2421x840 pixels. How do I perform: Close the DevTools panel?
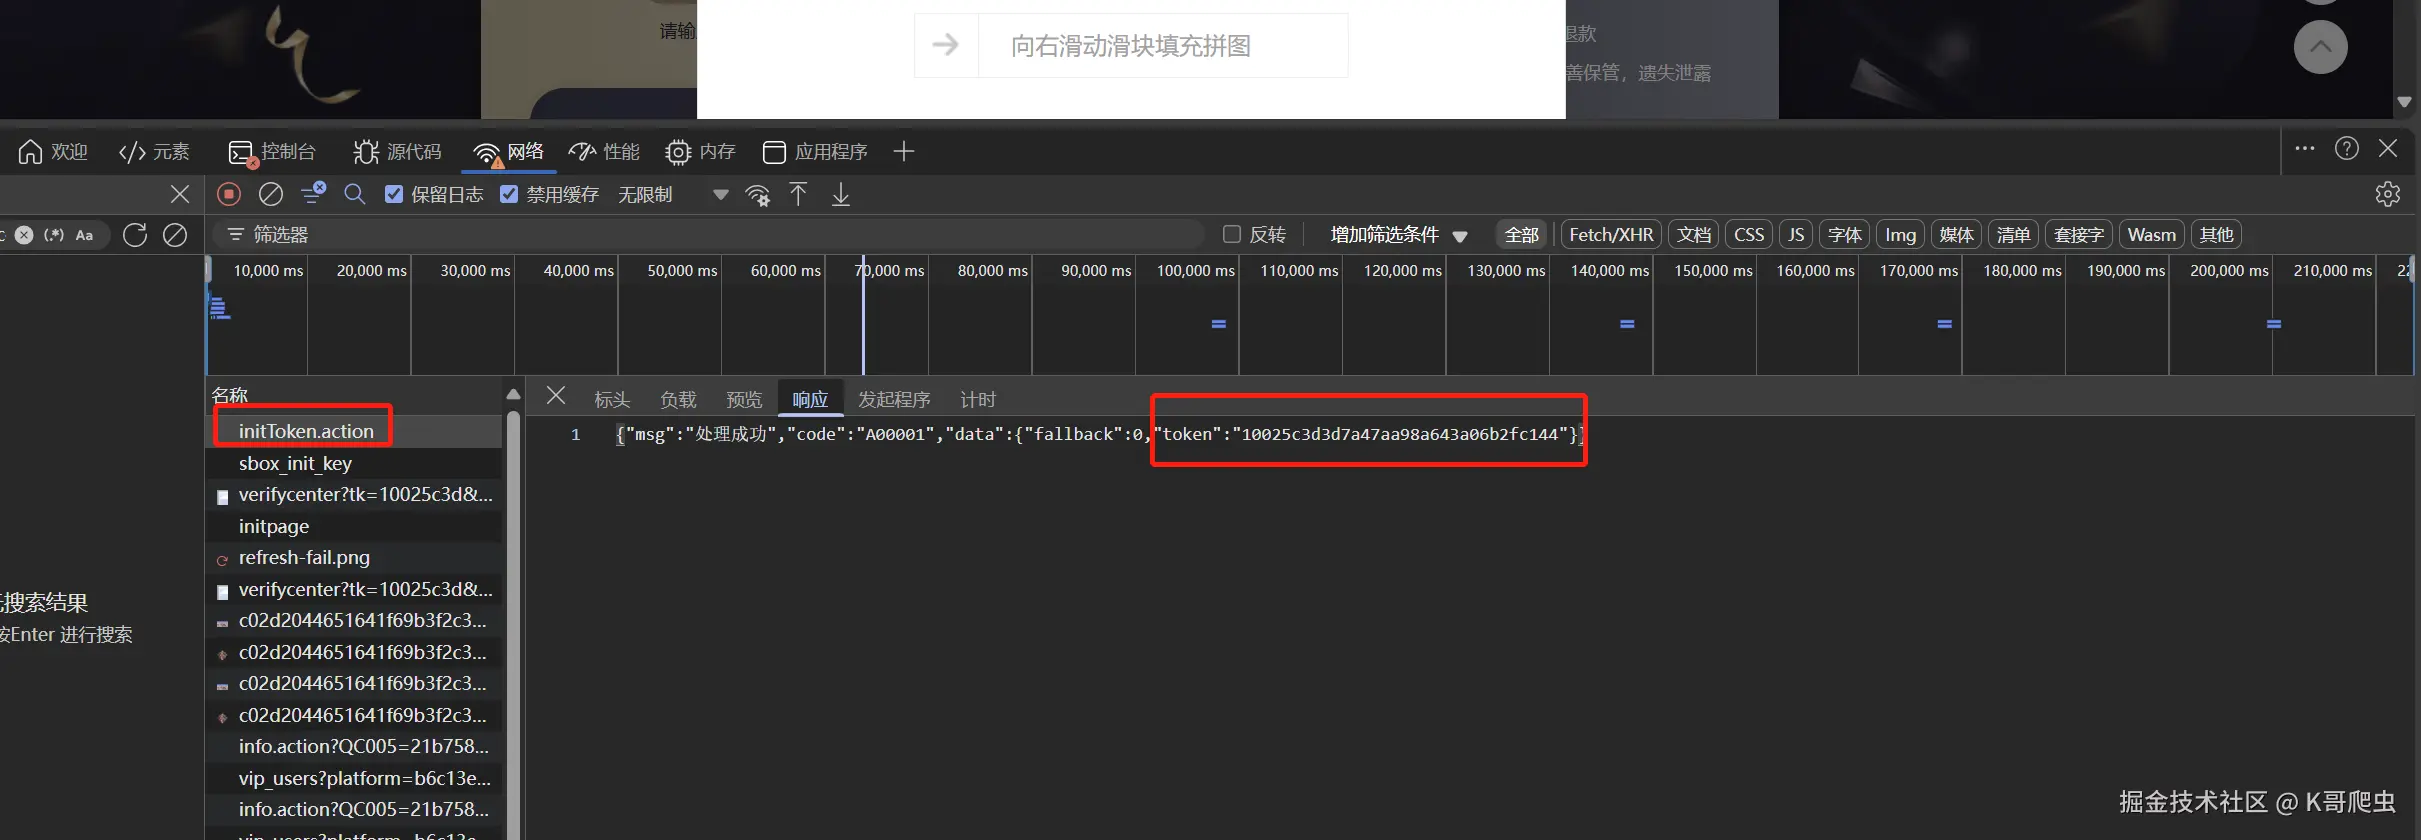(x=2388, y=149)
